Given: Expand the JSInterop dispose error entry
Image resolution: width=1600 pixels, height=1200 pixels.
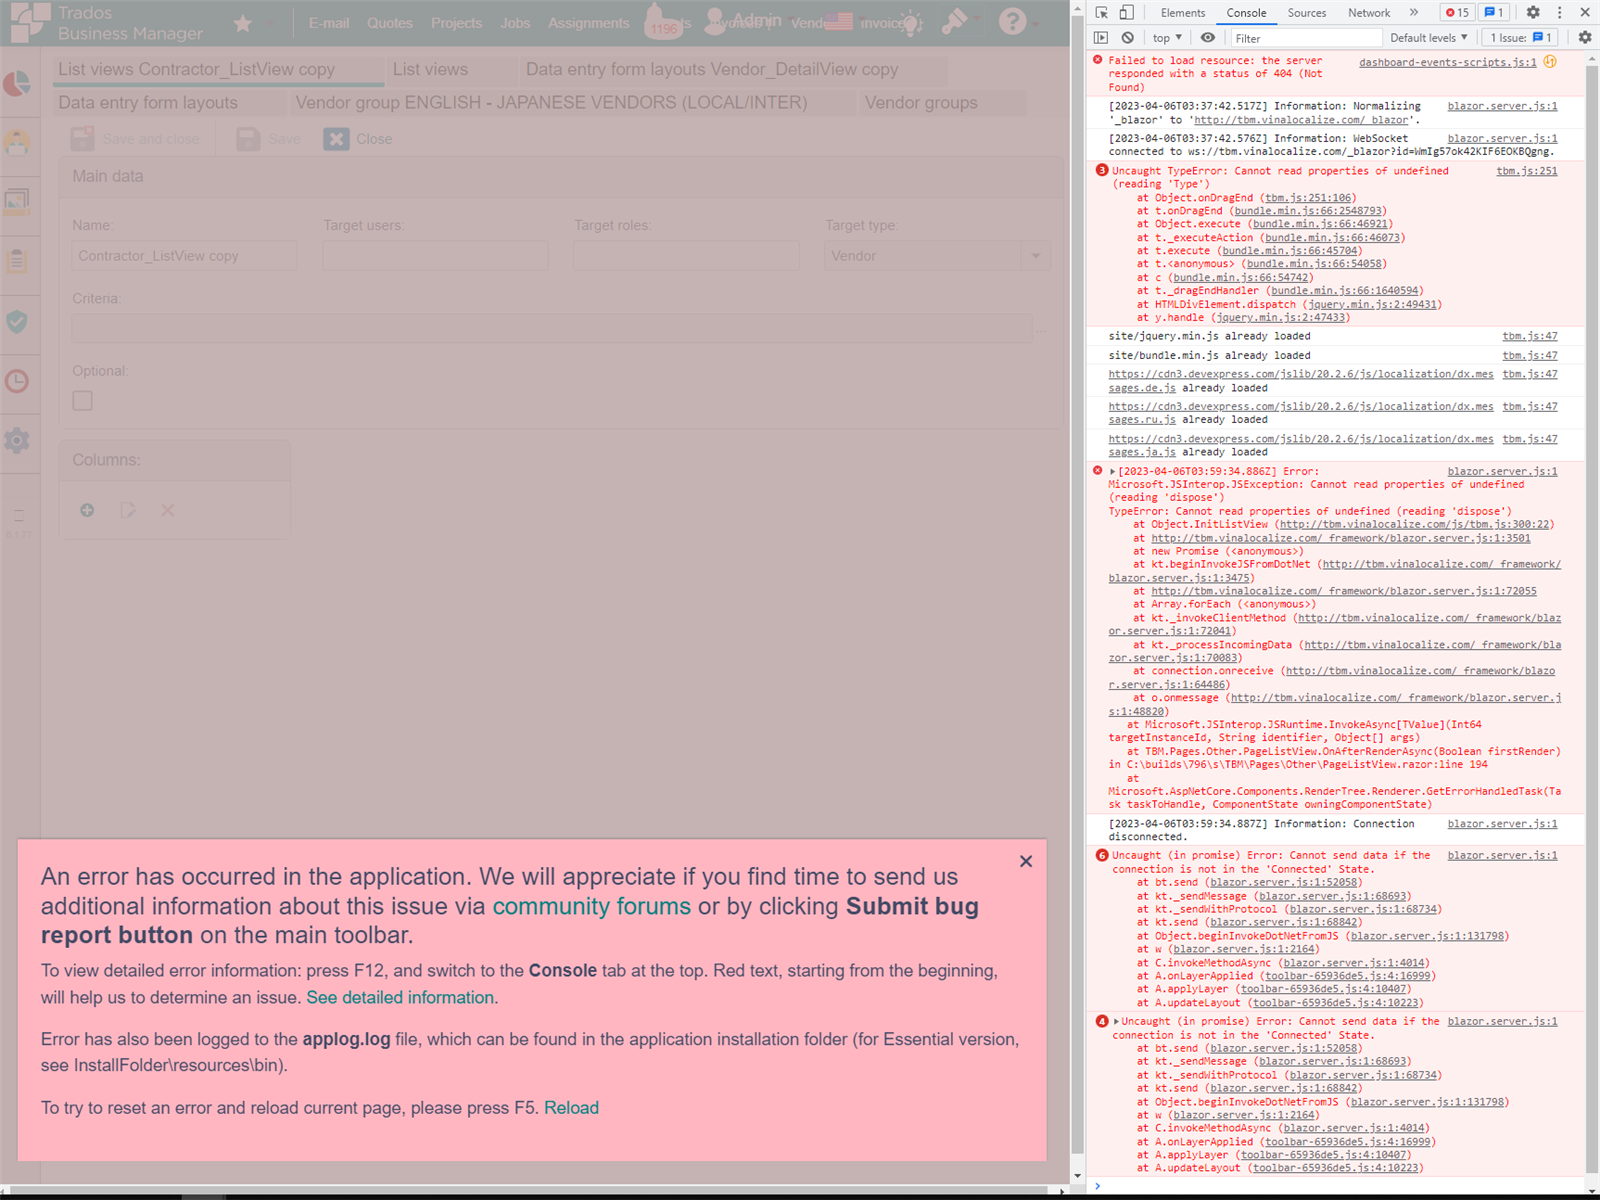Looking at the screenshot, I should point(1112,471).
